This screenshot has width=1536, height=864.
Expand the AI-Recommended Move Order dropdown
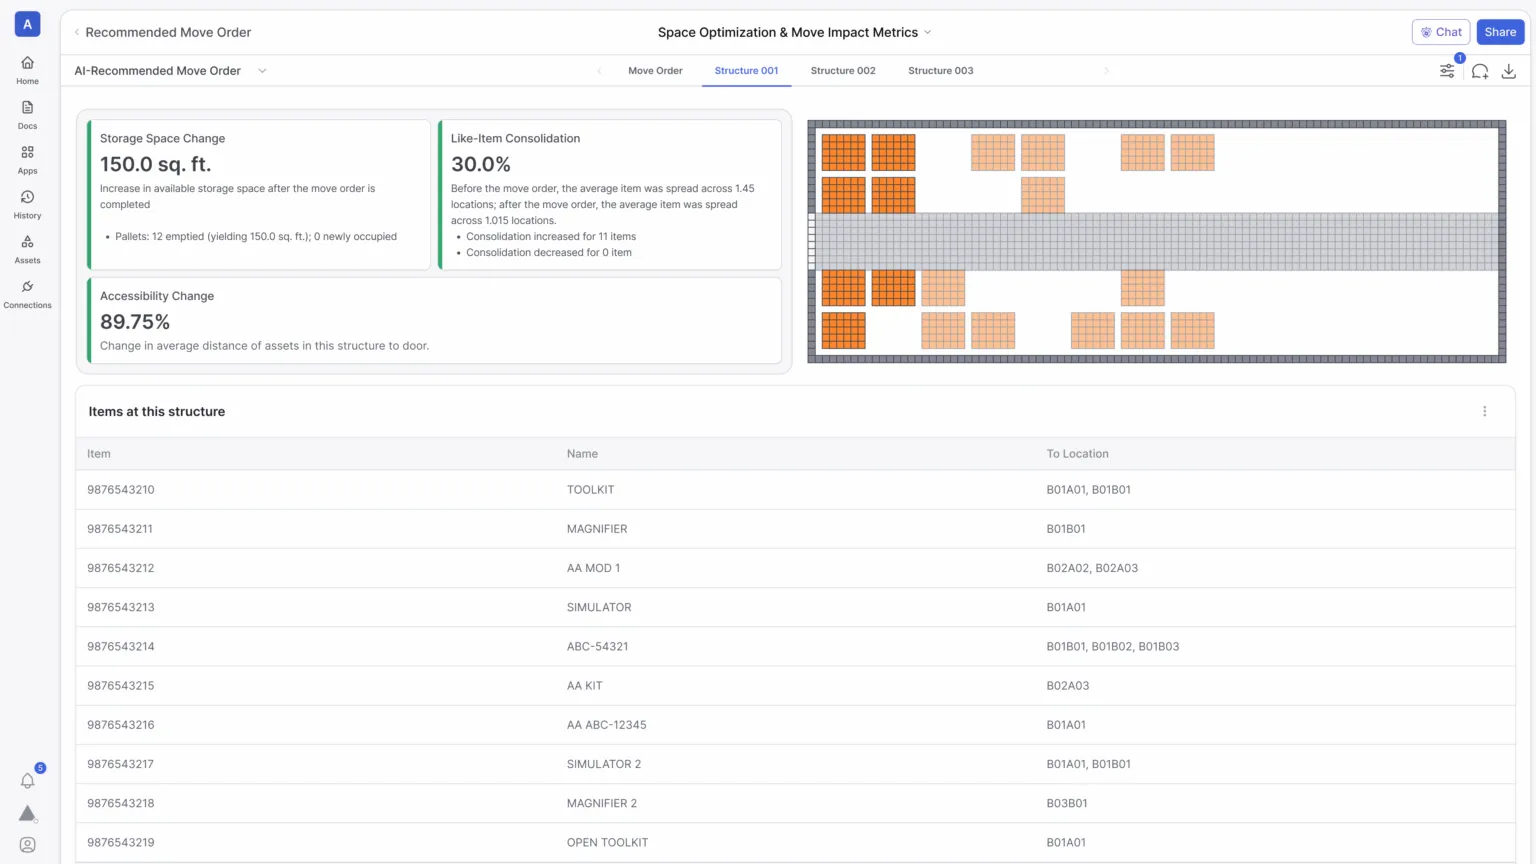tap(262, 70)
